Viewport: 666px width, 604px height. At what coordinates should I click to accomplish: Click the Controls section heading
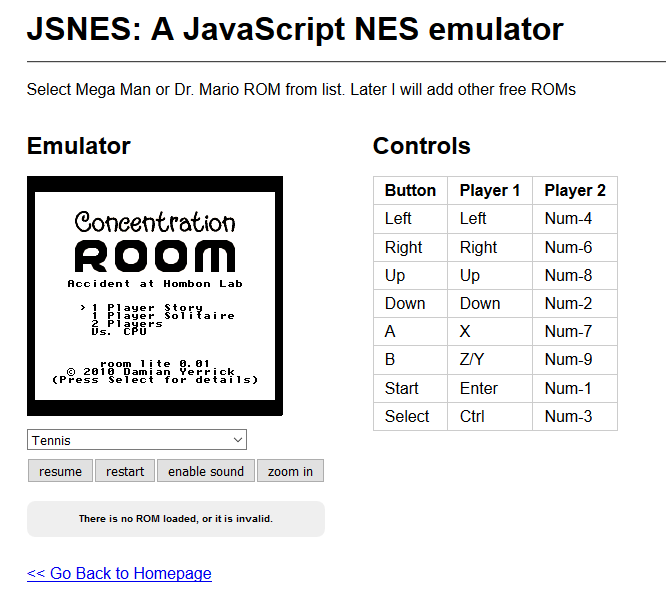click(422, 146)
